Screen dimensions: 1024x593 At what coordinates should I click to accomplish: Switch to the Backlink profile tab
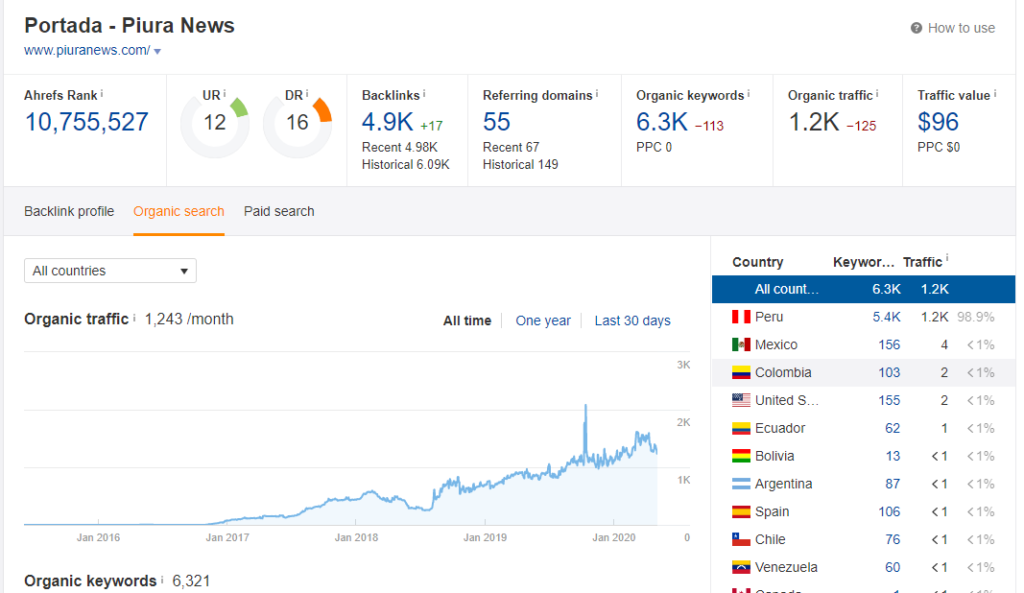tap(69, 211)
